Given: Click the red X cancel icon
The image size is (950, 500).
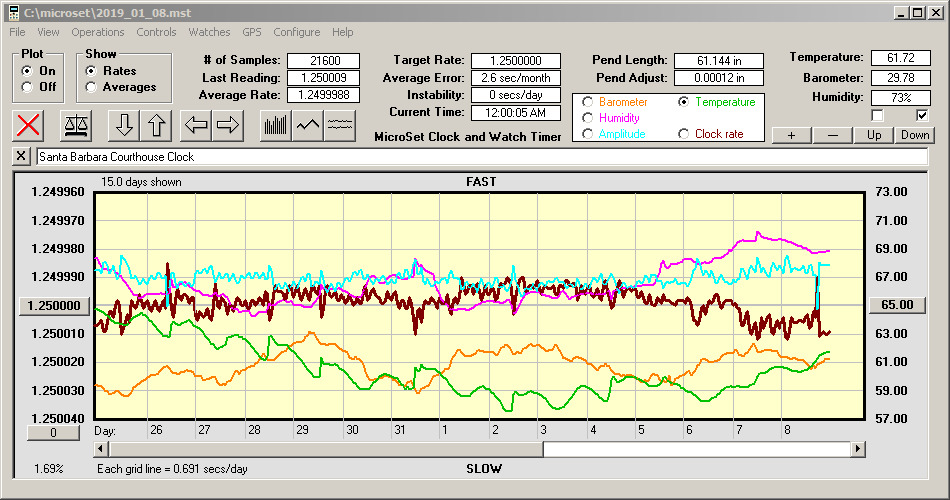Looking at the screenshot, I should click(28, 125).
